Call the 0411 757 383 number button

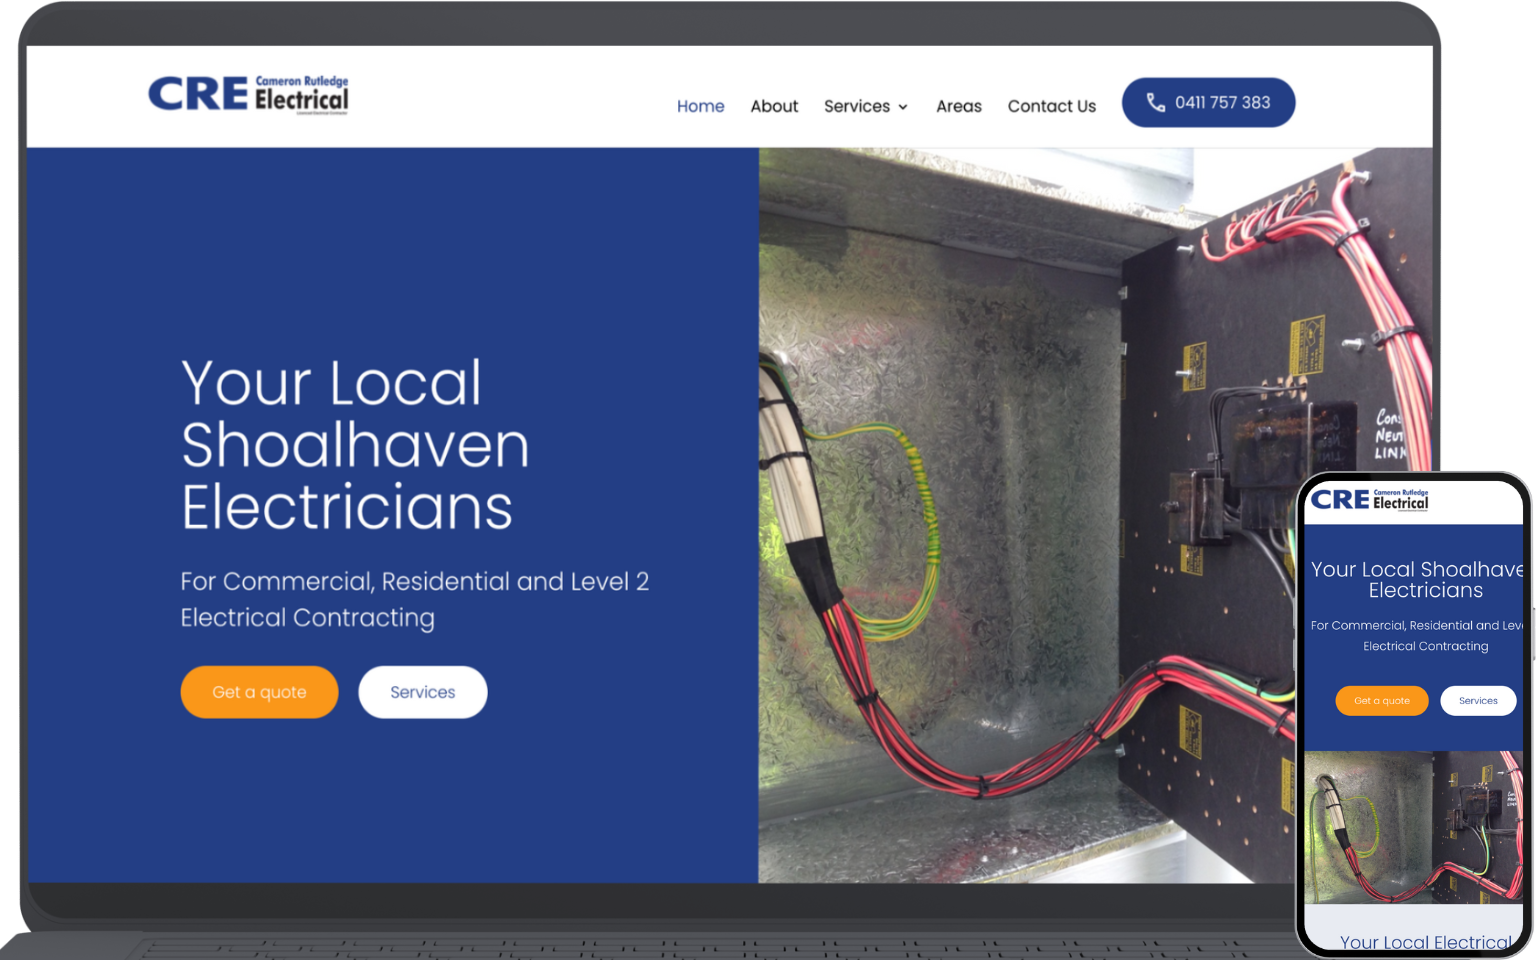click(x=1208, y=102)
